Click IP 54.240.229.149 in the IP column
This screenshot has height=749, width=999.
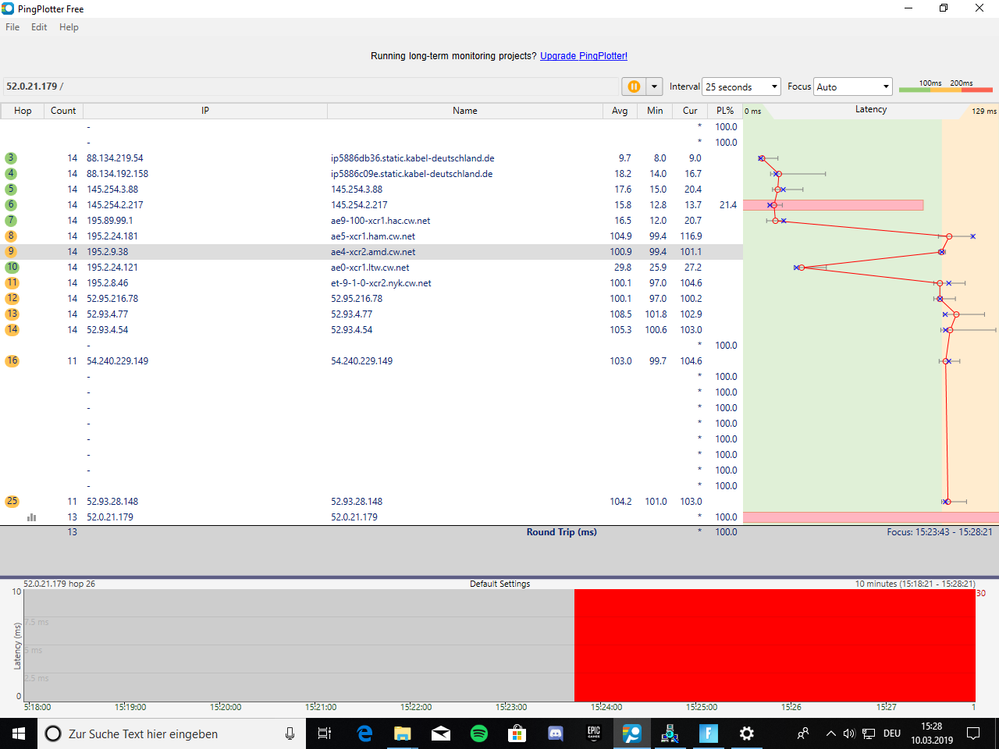pyautogui.click(x=117, y=360)
